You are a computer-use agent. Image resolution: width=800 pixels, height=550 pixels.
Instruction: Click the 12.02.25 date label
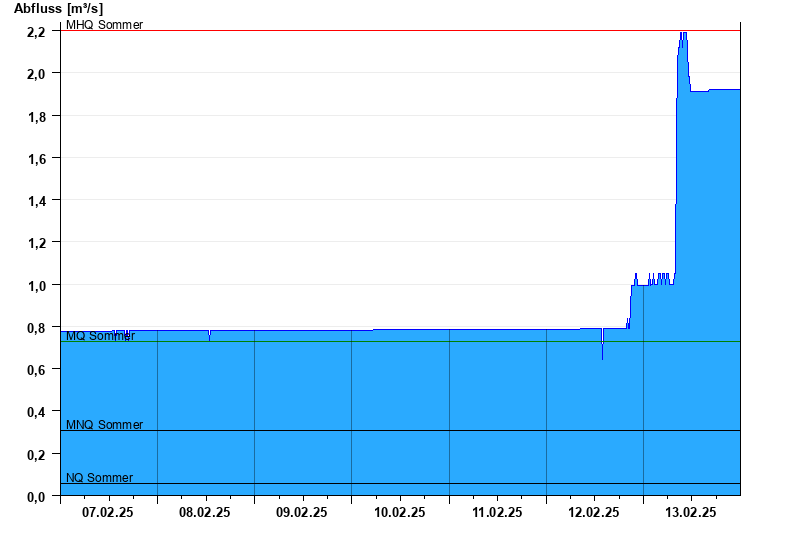click(x=594, y=512)
